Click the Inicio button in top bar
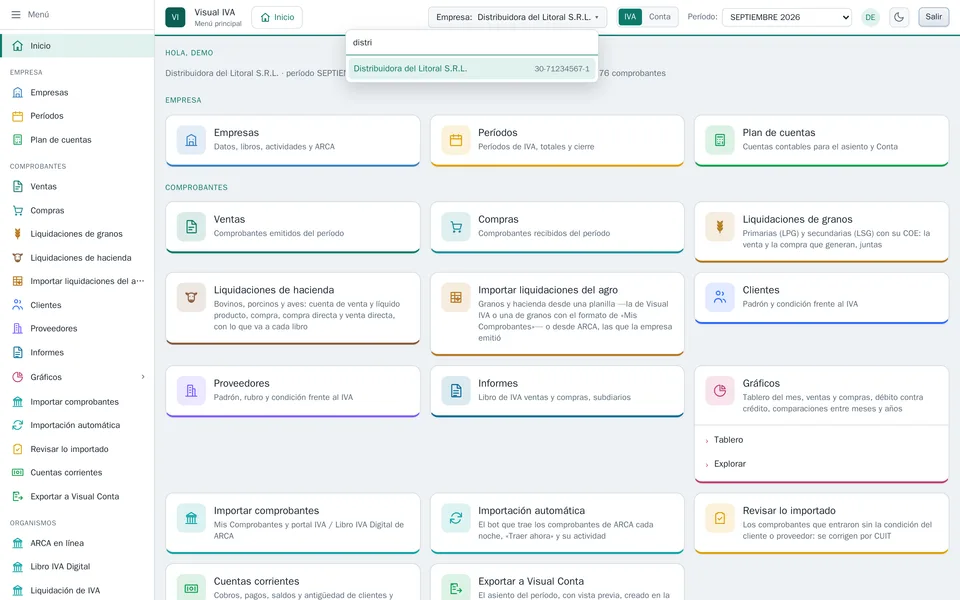This screenshot has height=600, width=960. pos(277,17)
